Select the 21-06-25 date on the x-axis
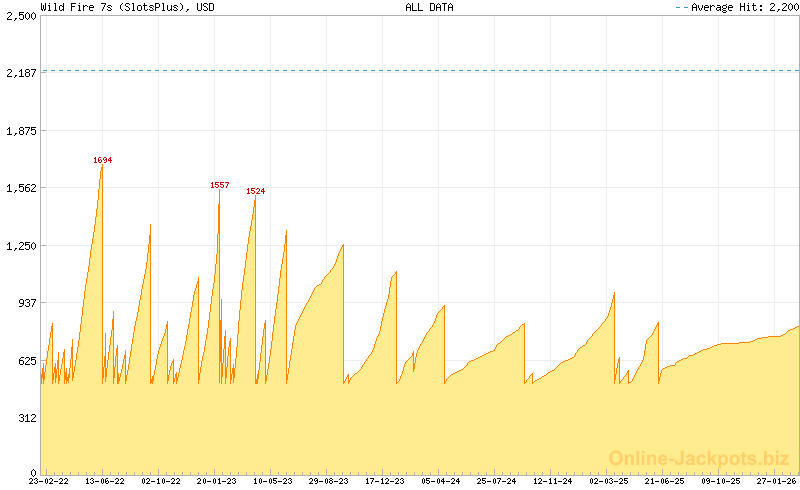Image resolution: width=800 pixels, height=490 pixels. 665,481
